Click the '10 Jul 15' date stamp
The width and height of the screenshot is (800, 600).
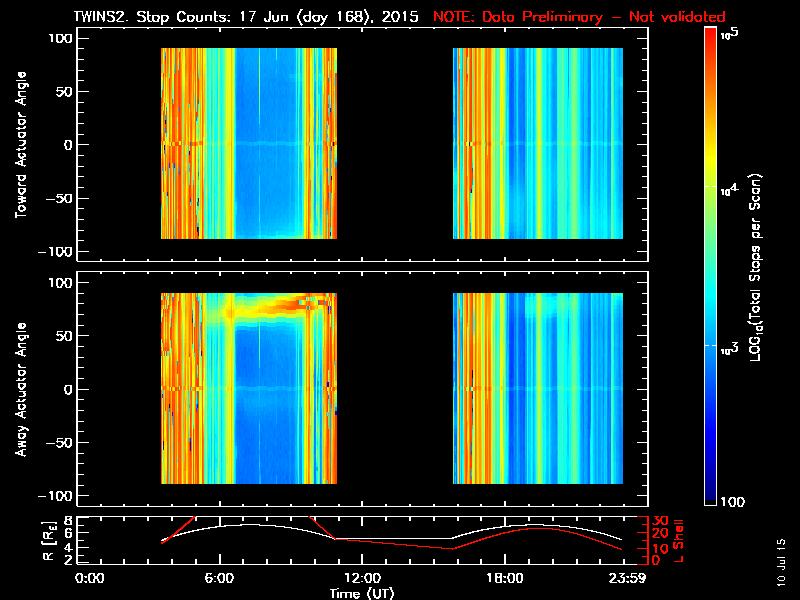pyautogui.click(x=781, y=562)
